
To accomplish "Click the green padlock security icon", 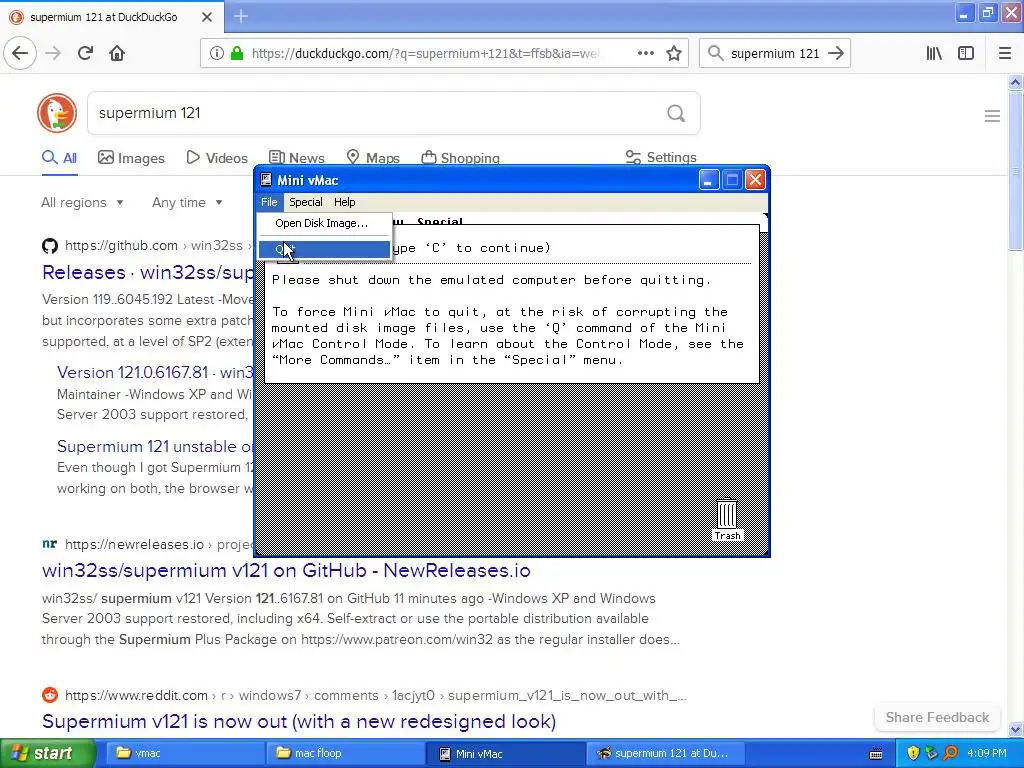I will (x=237, y=53).
